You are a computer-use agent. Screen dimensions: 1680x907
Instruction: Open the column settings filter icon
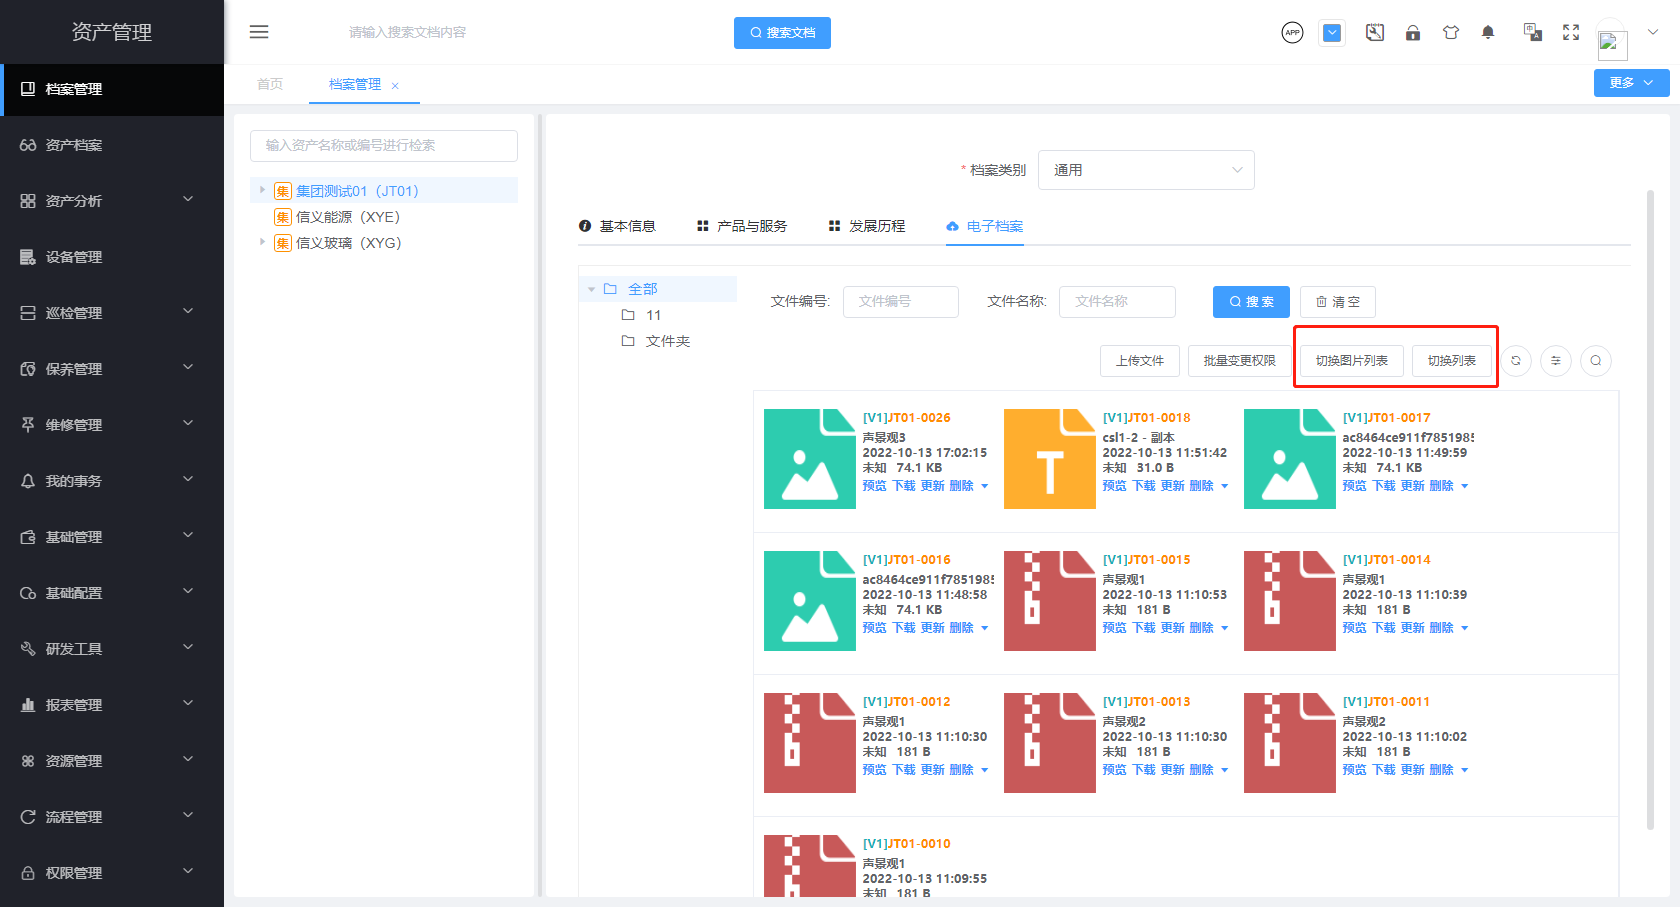(1556, 361)
